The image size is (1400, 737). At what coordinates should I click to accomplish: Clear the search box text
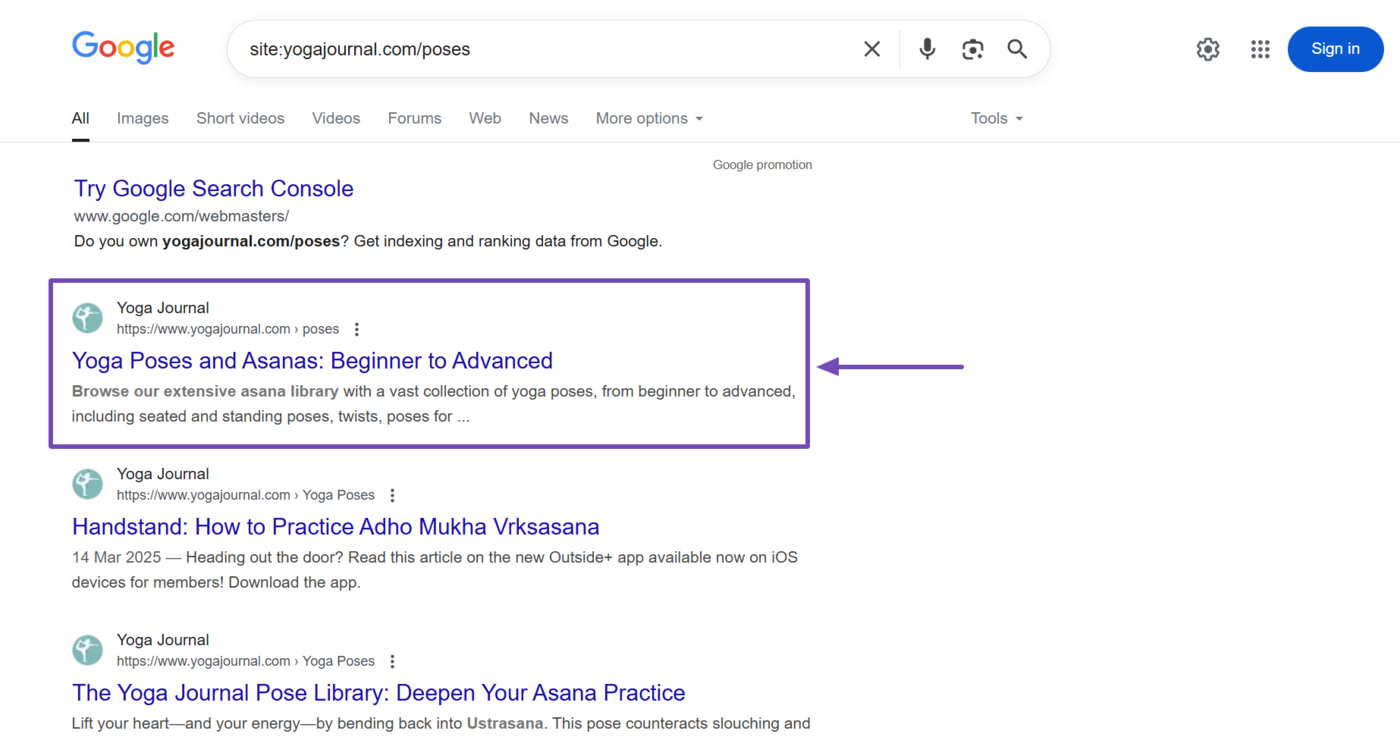click(871, 49)
